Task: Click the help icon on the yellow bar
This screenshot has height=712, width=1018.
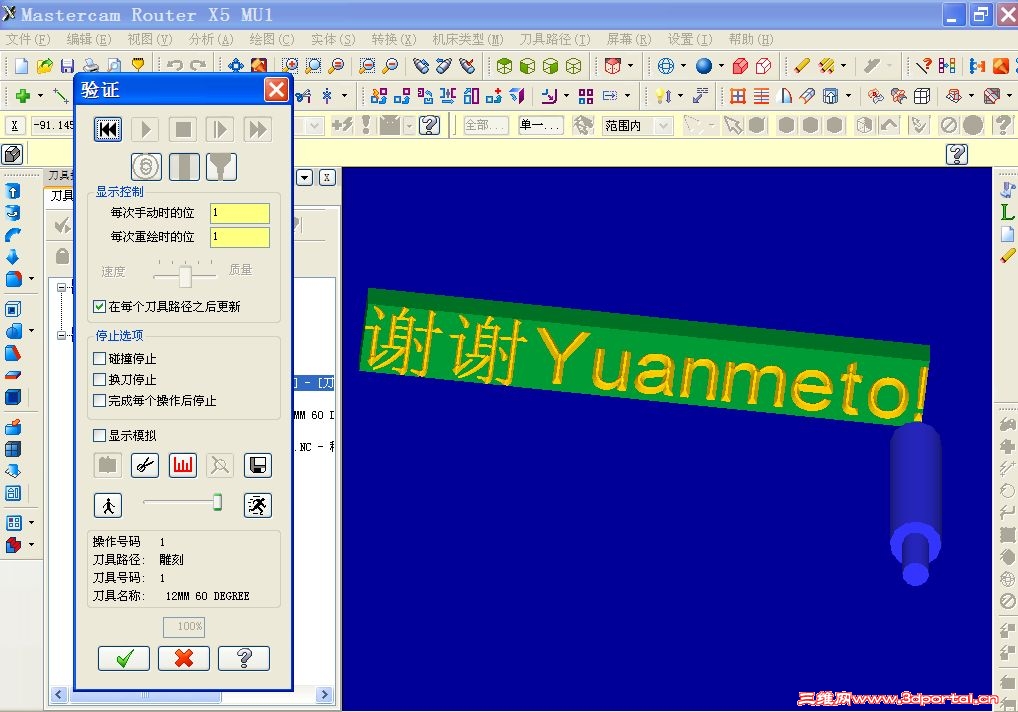Action: (x=957, y=154)
